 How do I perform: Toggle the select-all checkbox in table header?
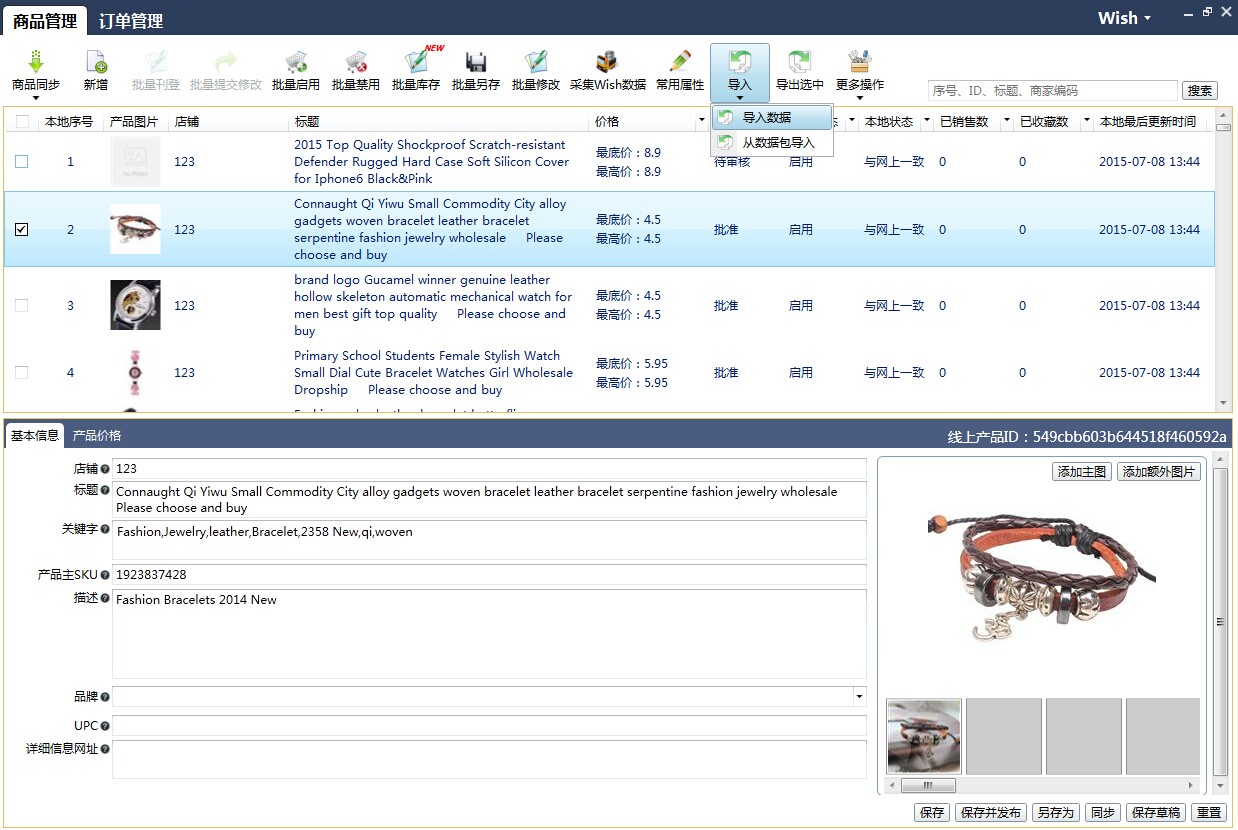click(22, 122)
